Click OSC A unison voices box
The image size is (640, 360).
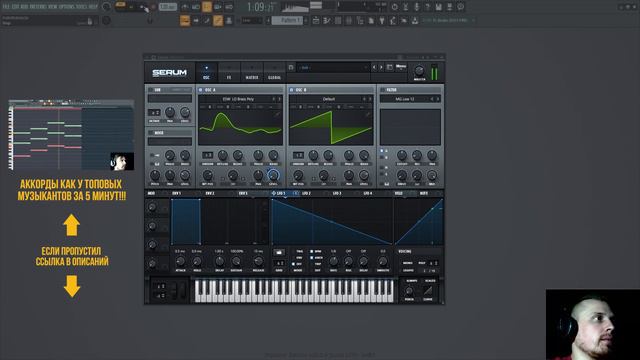[207, 155]
